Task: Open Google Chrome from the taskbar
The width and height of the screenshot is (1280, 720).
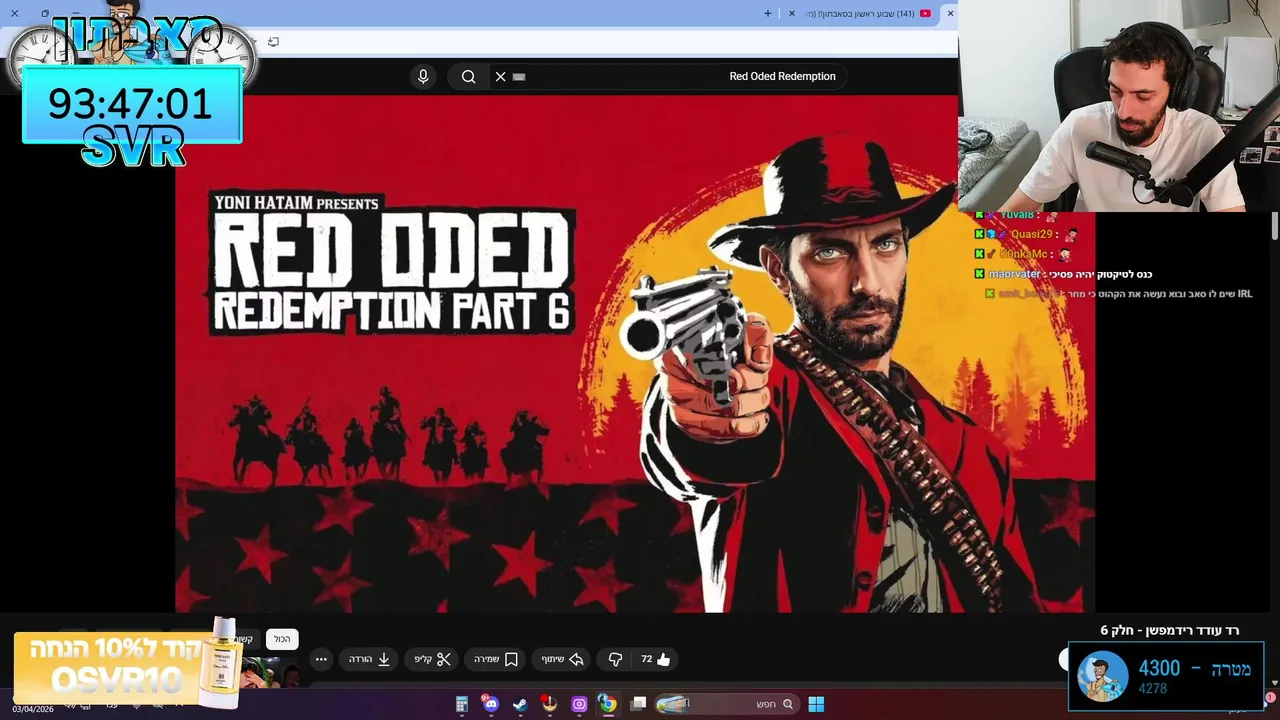Action: (x=607, y=704)
